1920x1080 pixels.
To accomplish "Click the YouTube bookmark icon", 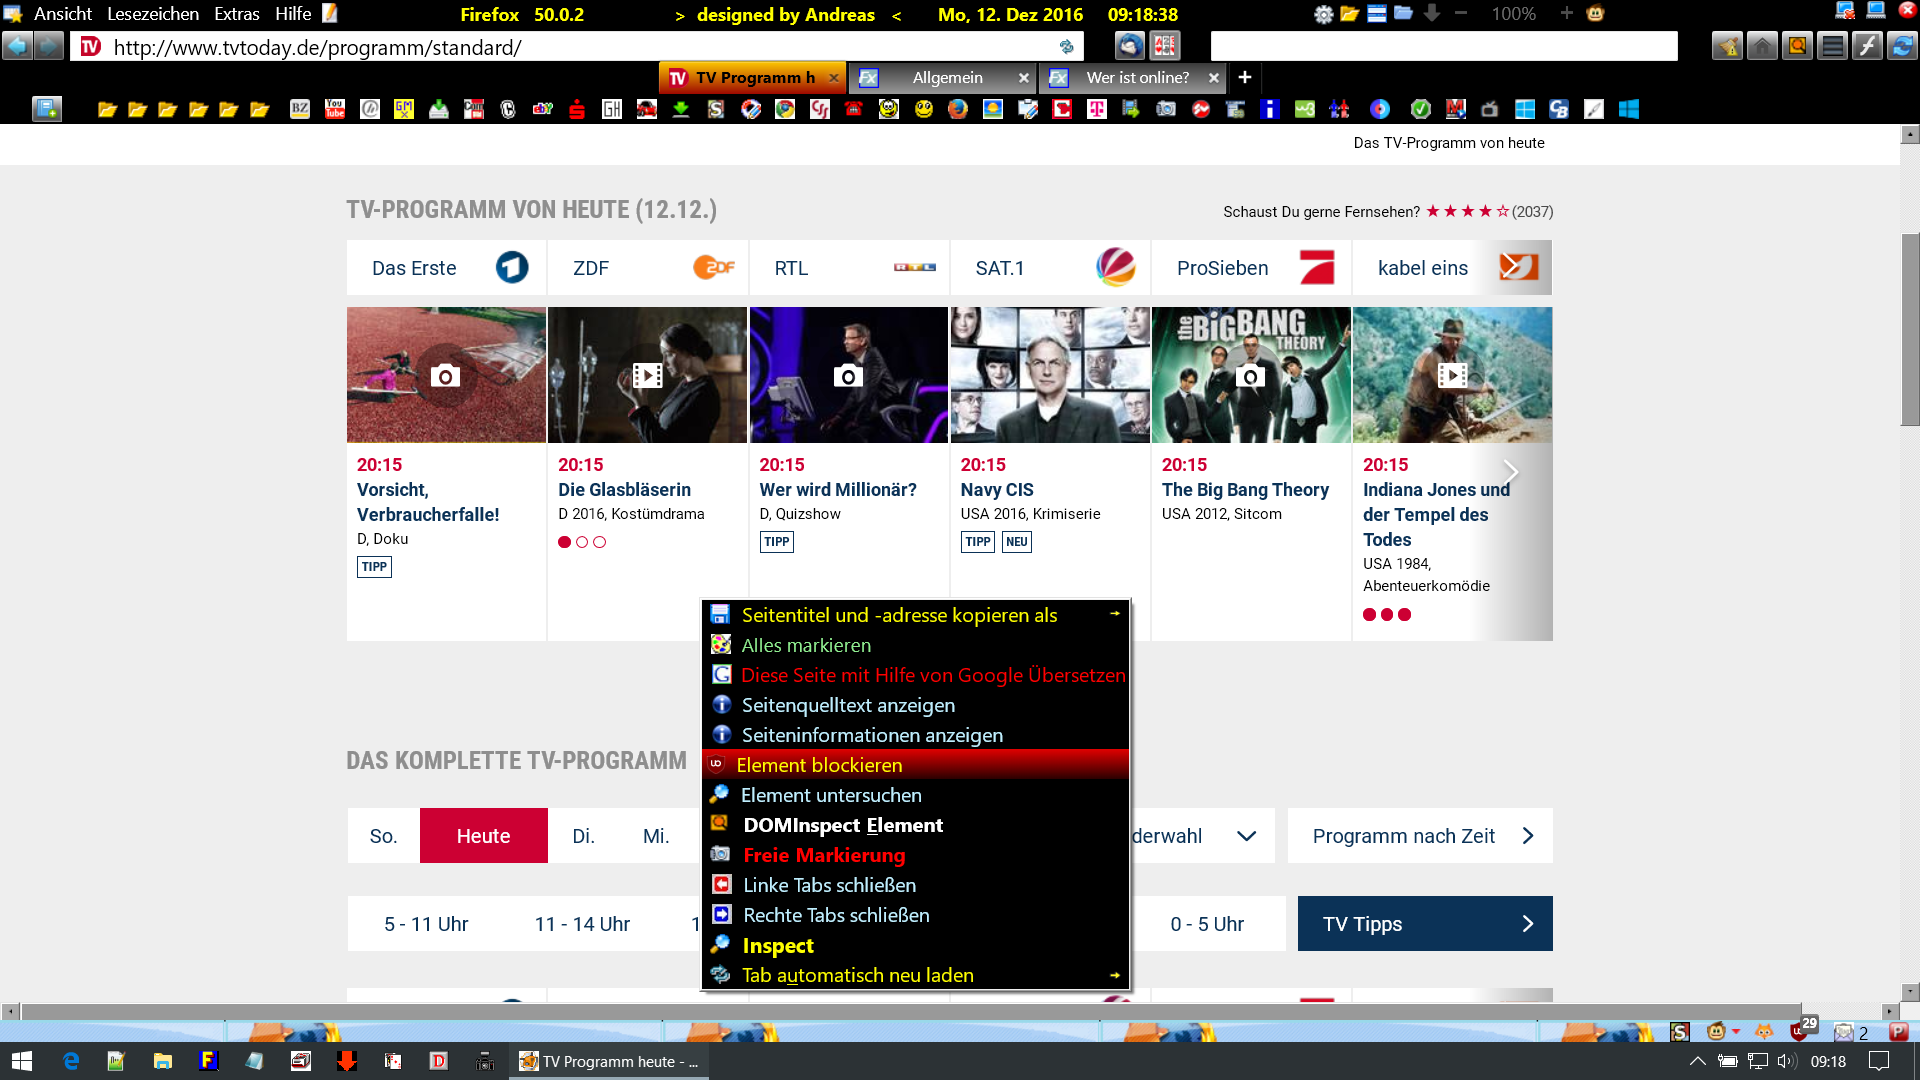I will 335,109.
